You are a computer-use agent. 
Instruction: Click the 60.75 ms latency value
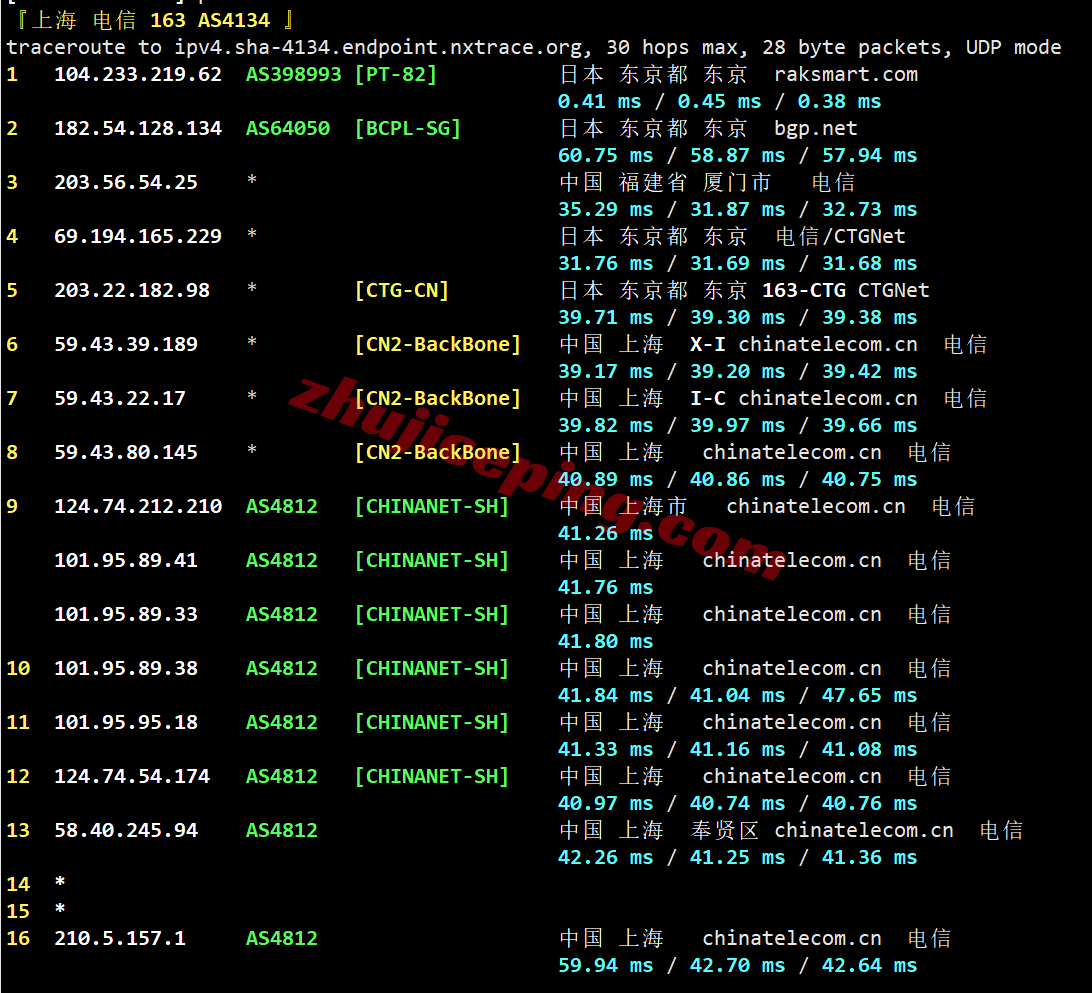pyautogui.click(x=605, y=155)
